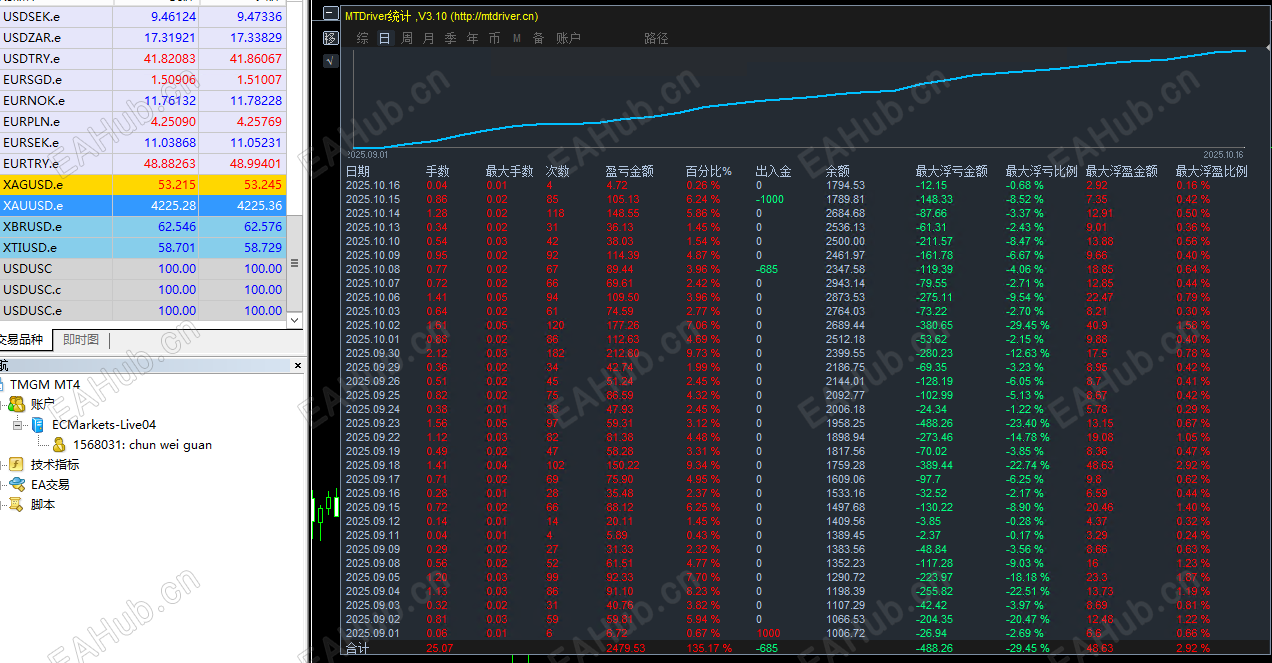Click the 移 move button beside the panel
This screenshot has height=663, width=1272.
tap(331, 38)
